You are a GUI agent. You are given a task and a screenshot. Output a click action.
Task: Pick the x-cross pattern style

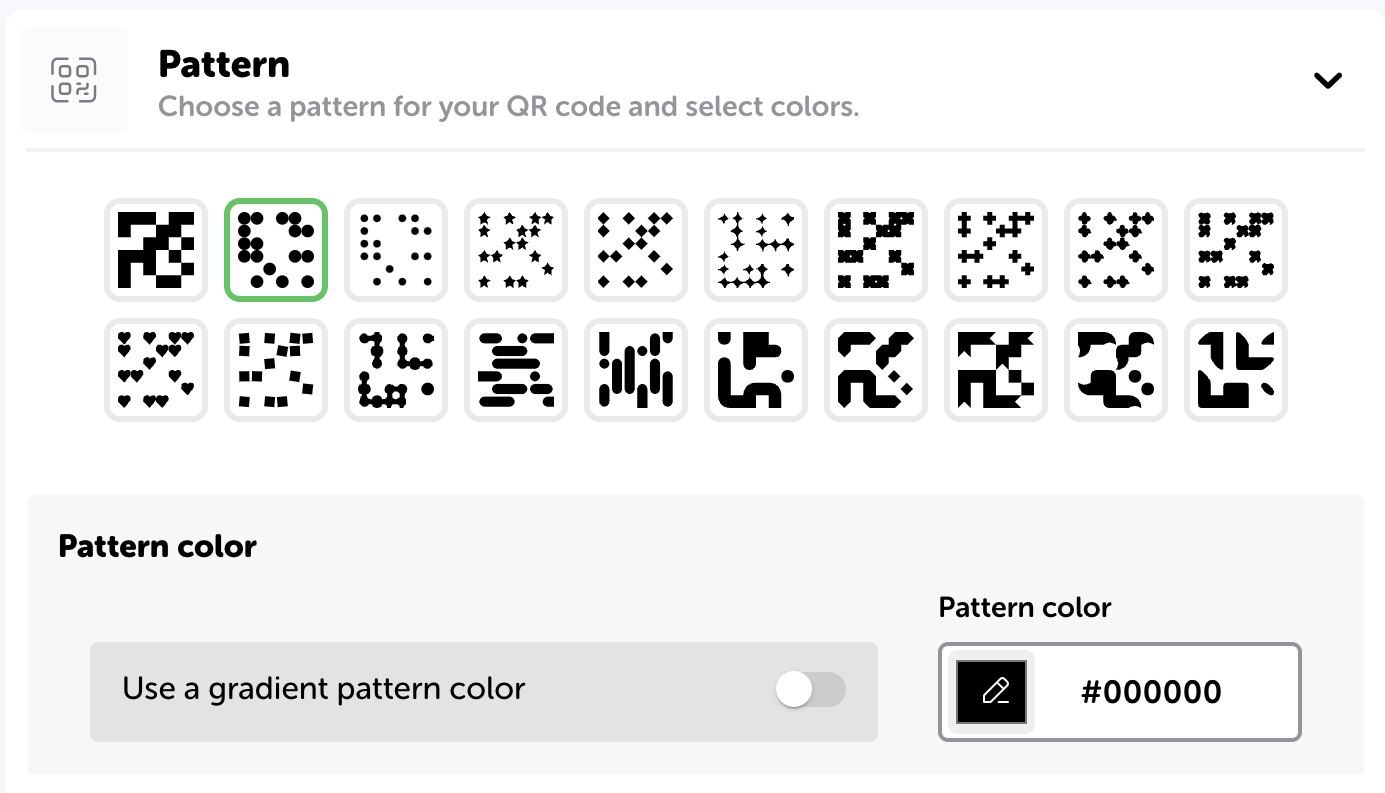click(x=876, y=250)
